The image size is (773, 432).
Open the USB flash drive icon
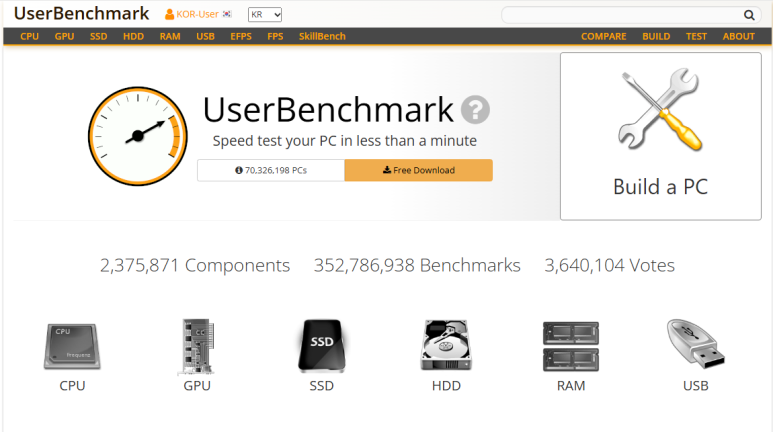coord(696,344)
